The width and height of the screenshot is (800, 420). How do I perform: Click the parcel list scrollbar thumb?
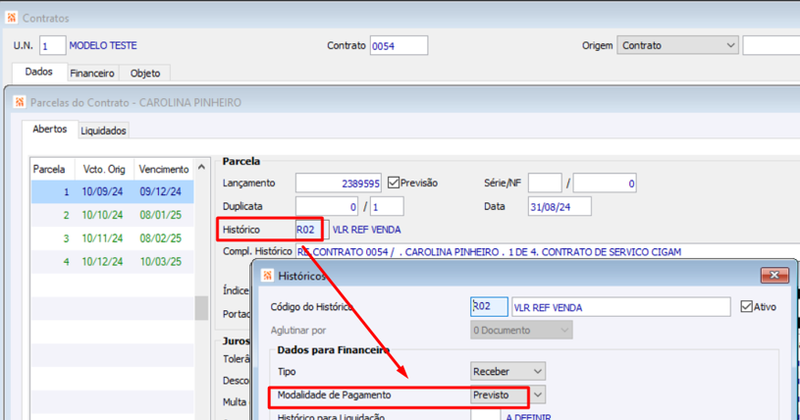tap(202, 308)
